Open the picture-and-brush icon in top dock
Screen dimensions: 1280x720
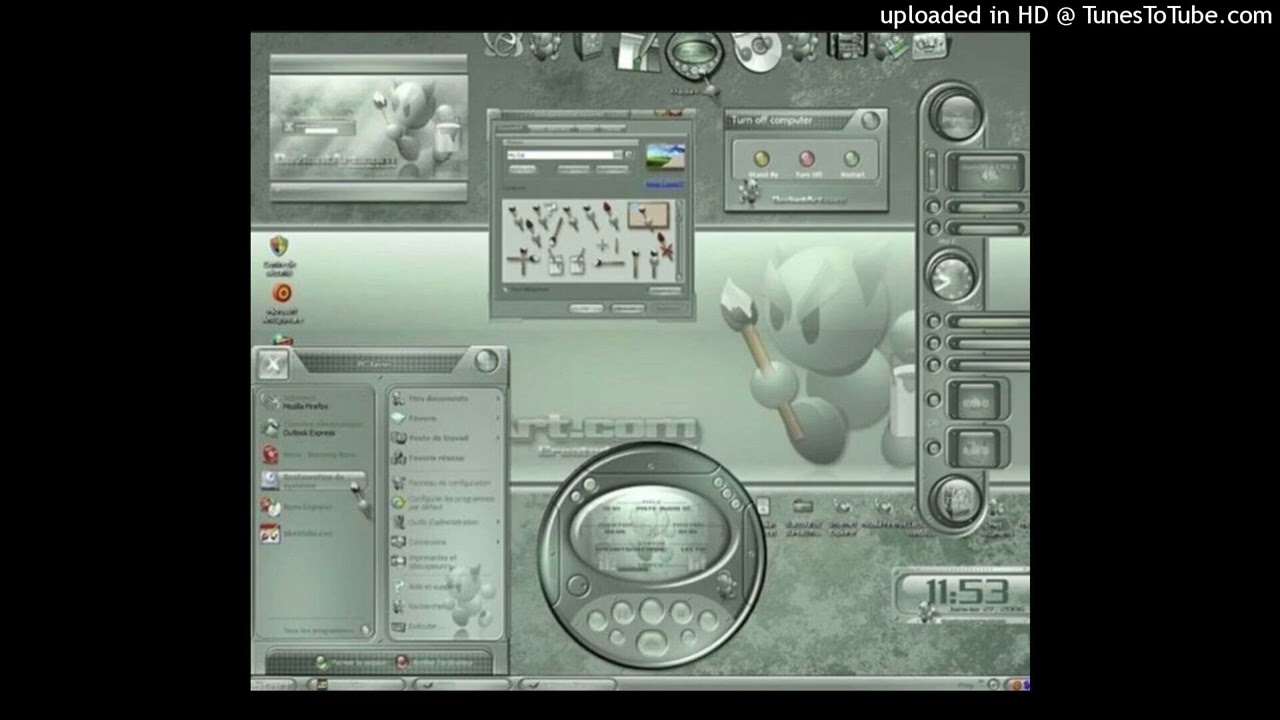click(636, 51)
